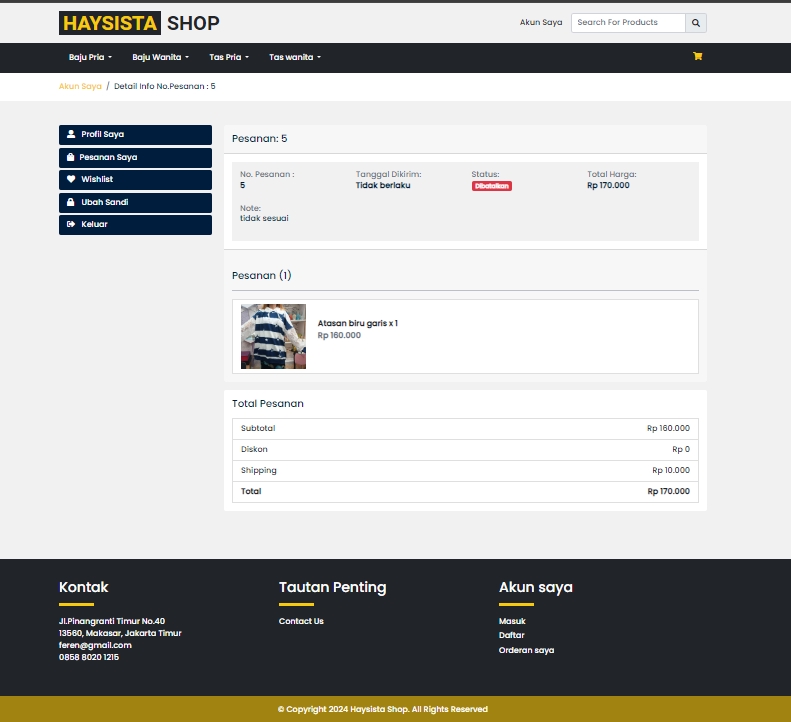Click 'Tidak berlaku' shipping date value

click(x=383, y=185)
